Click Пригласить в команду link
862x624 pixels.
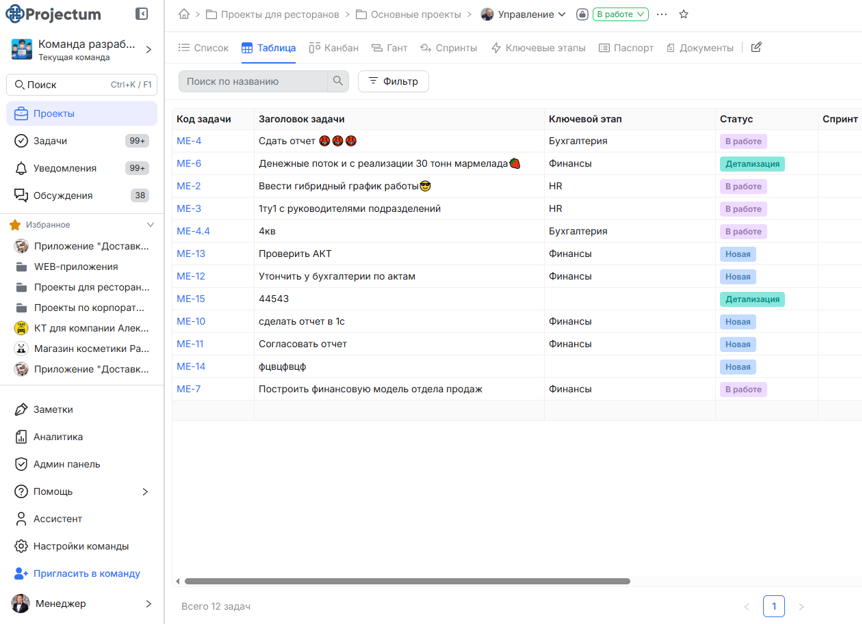click(x=77, y=573)
